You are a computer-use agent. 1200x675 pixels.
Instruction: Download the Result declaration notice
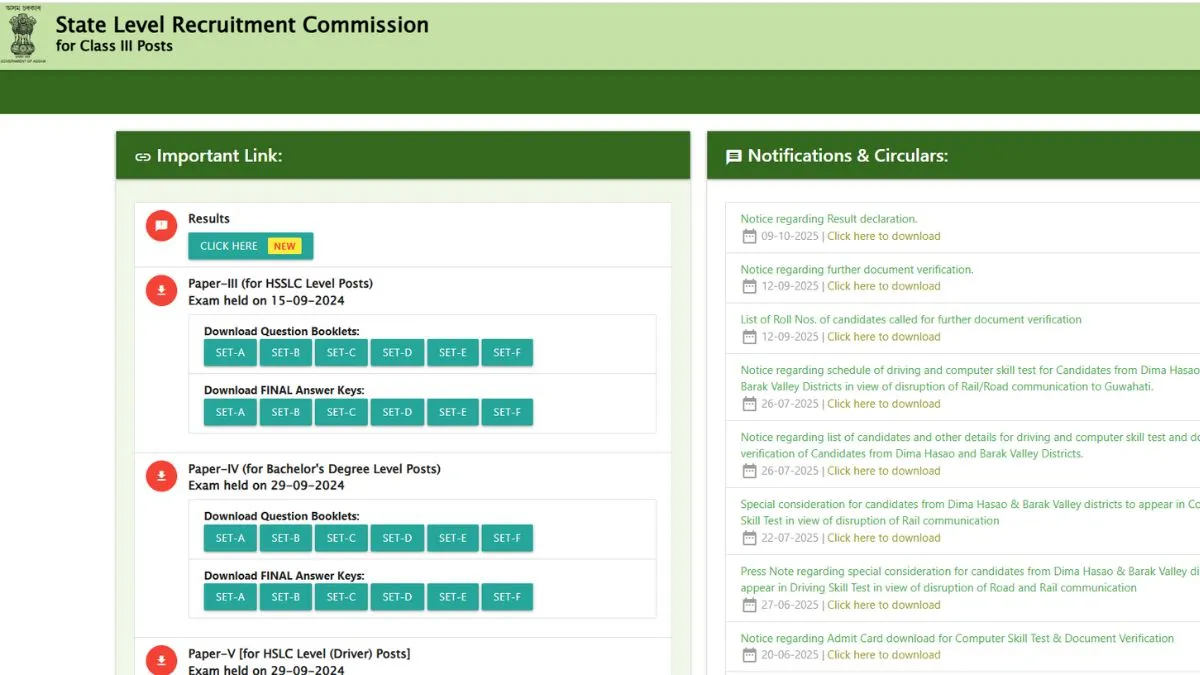point(884,236)
